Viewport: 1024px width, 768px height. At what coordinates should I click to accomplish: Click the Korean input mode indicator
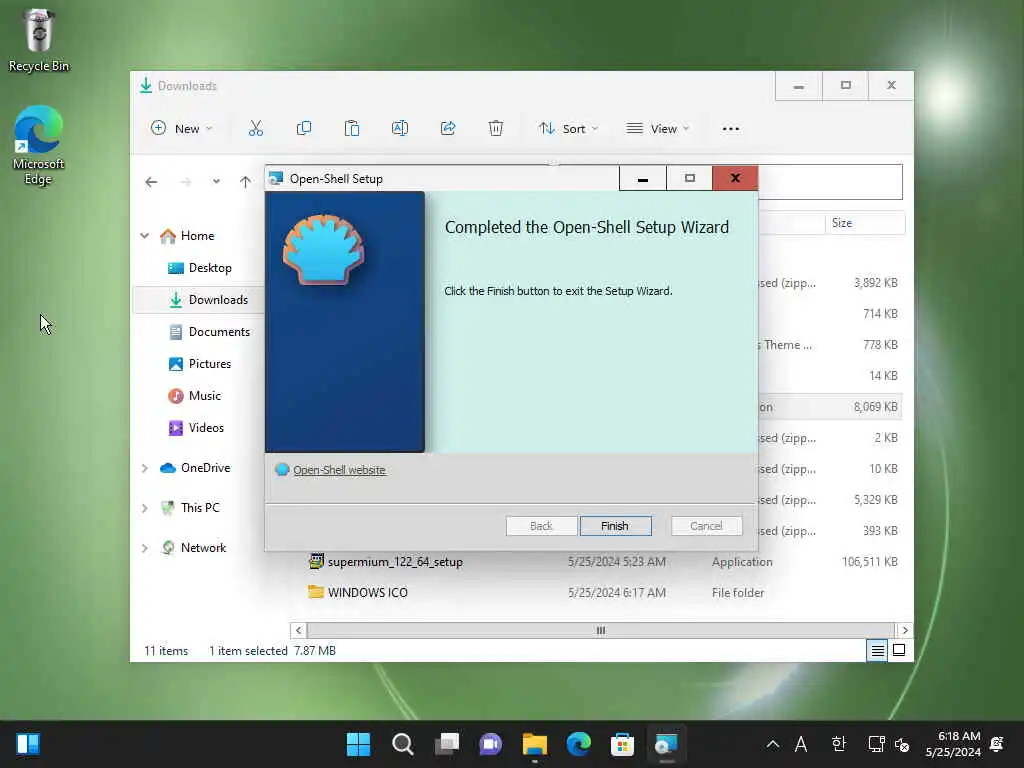[x=839, y=744]
